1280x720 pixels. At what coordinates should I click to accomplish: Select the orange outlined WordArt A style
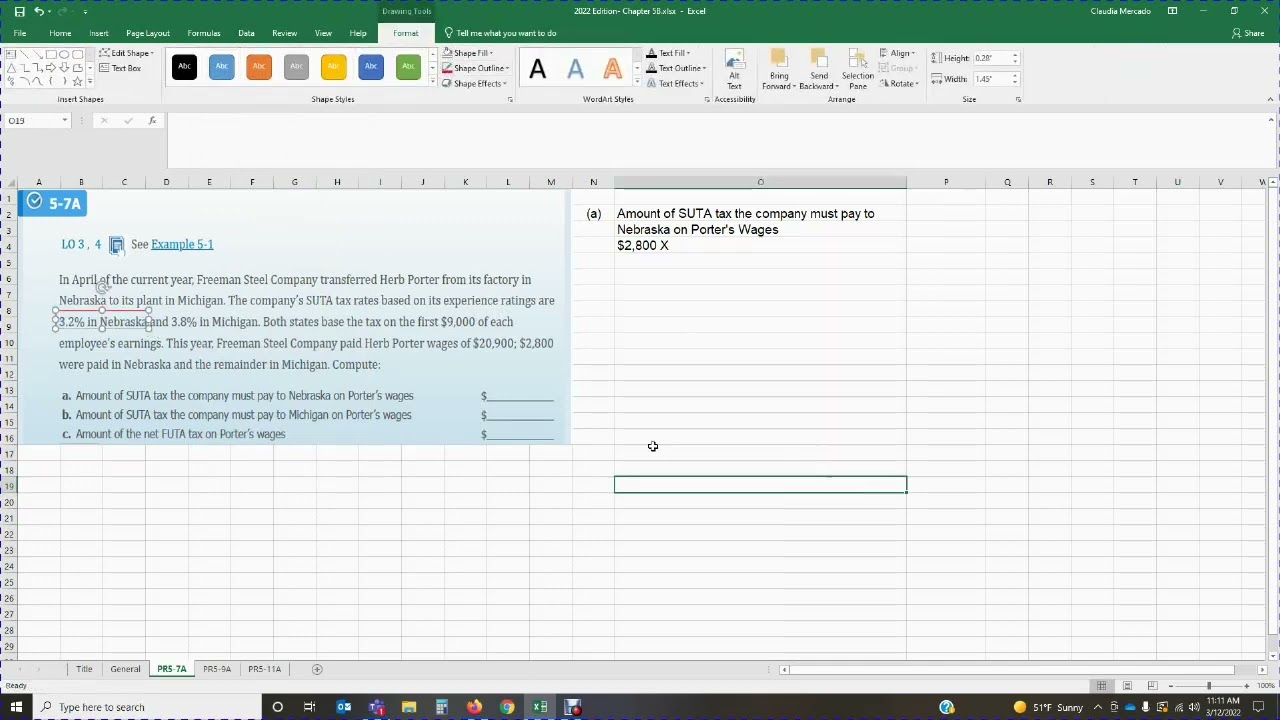pos(612,69)
